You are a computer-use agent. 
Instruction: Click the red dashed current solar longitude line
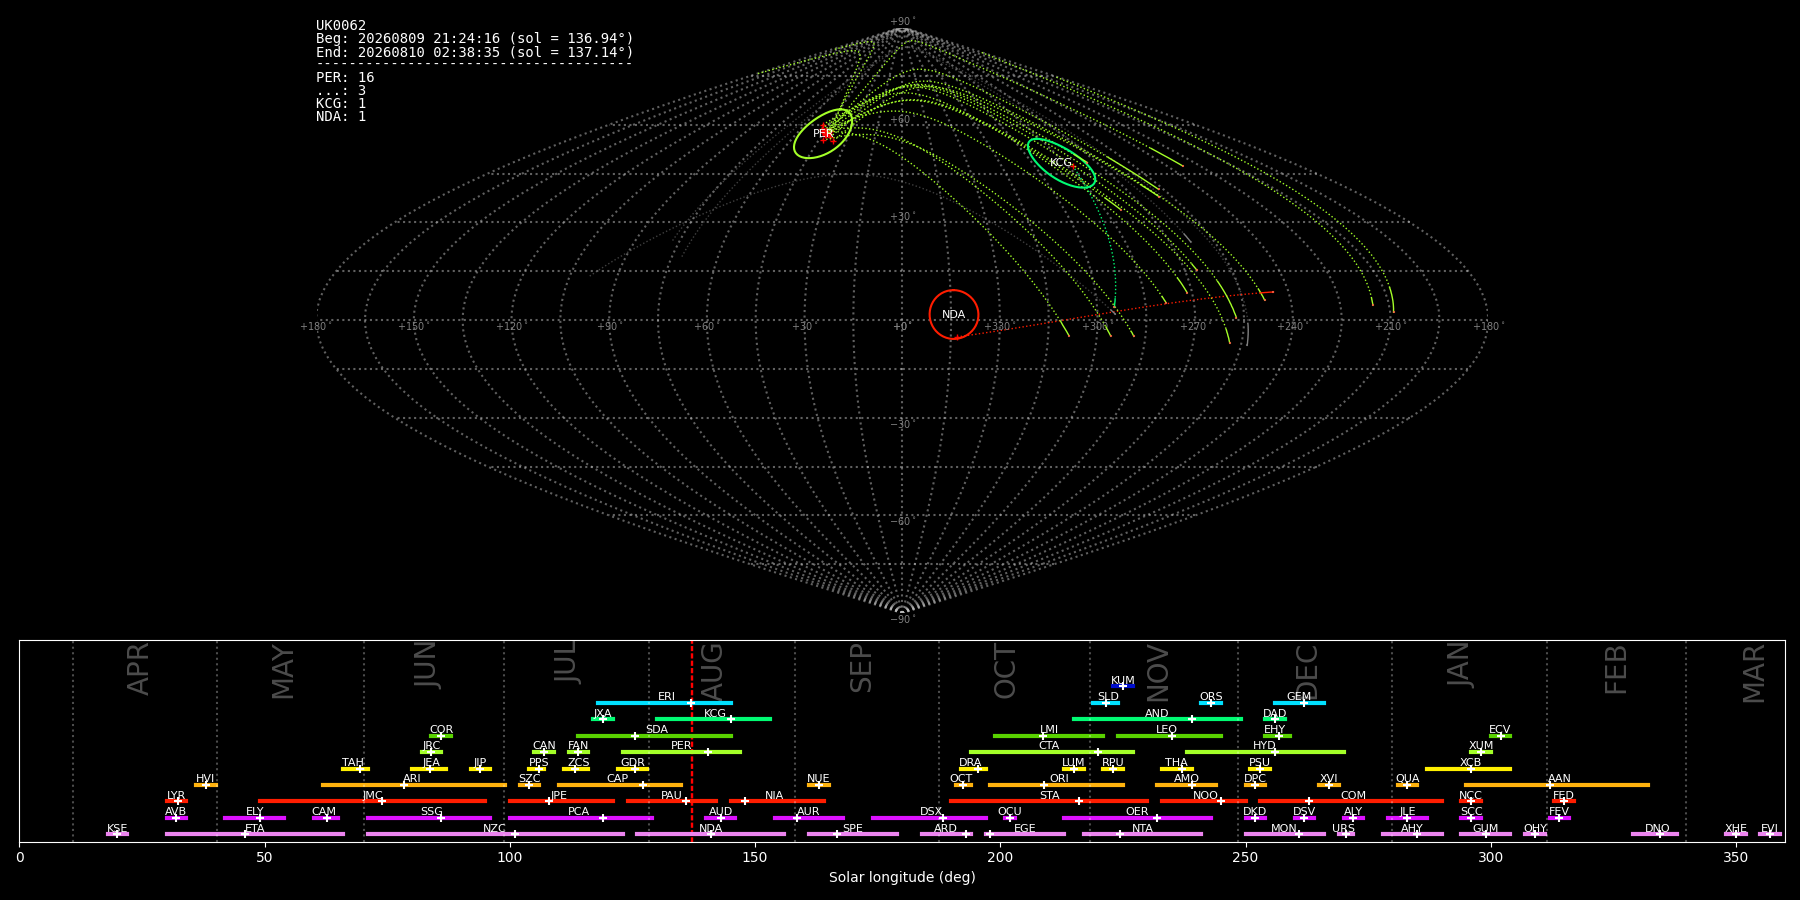pos(692,740)
